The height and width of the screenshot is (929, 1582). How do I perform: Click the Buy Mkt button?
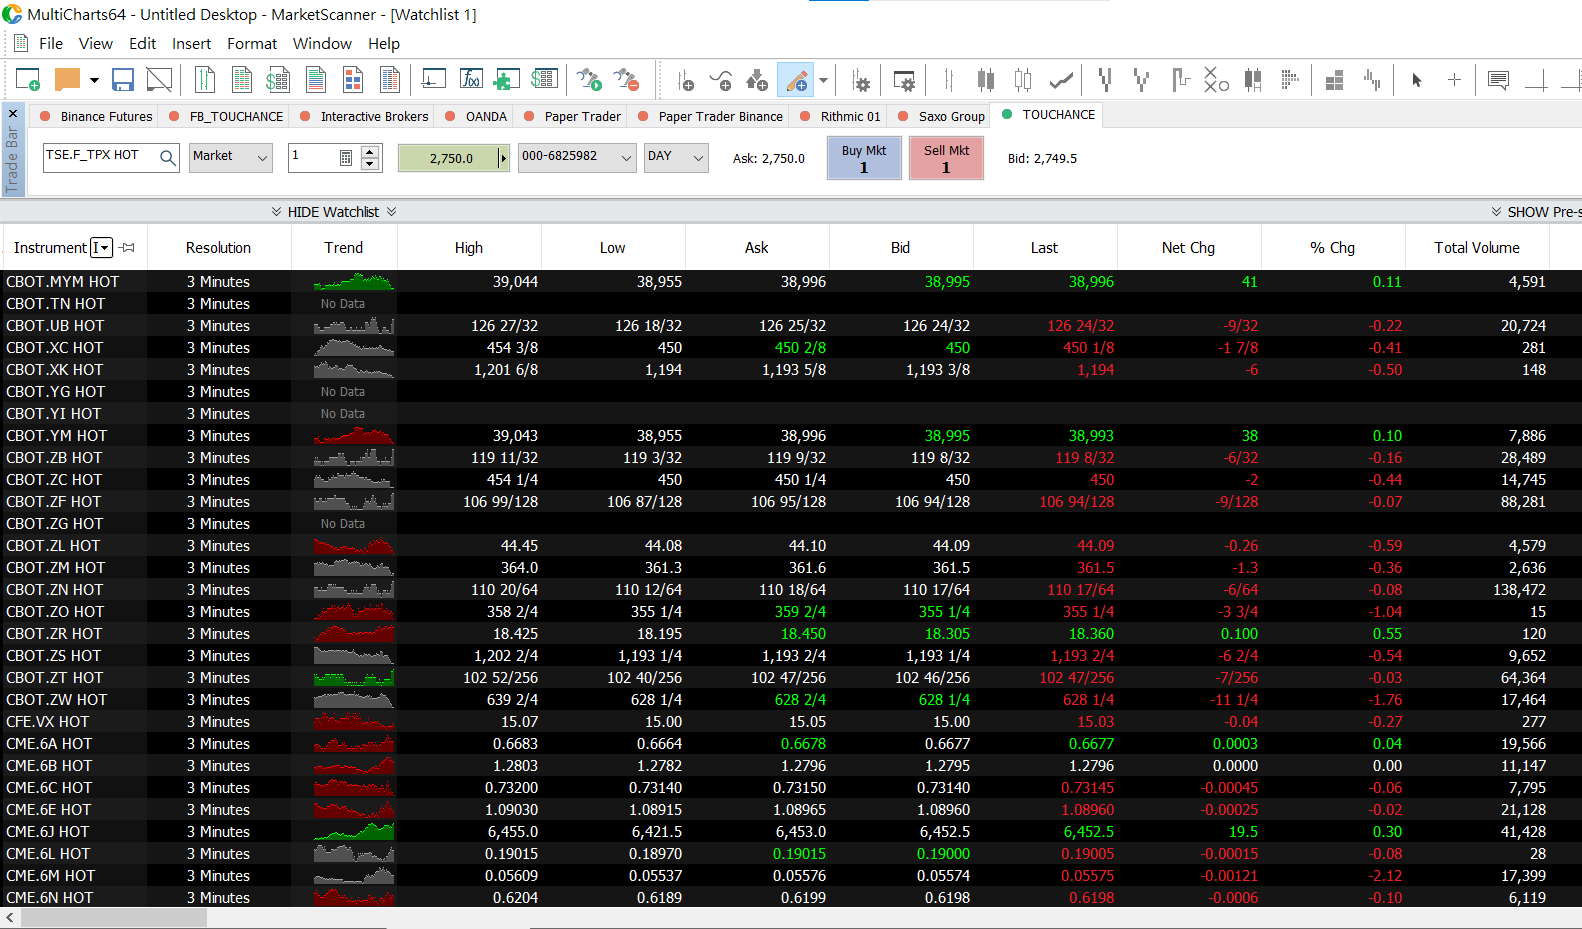pyautogui.click(x=864, y=158)
